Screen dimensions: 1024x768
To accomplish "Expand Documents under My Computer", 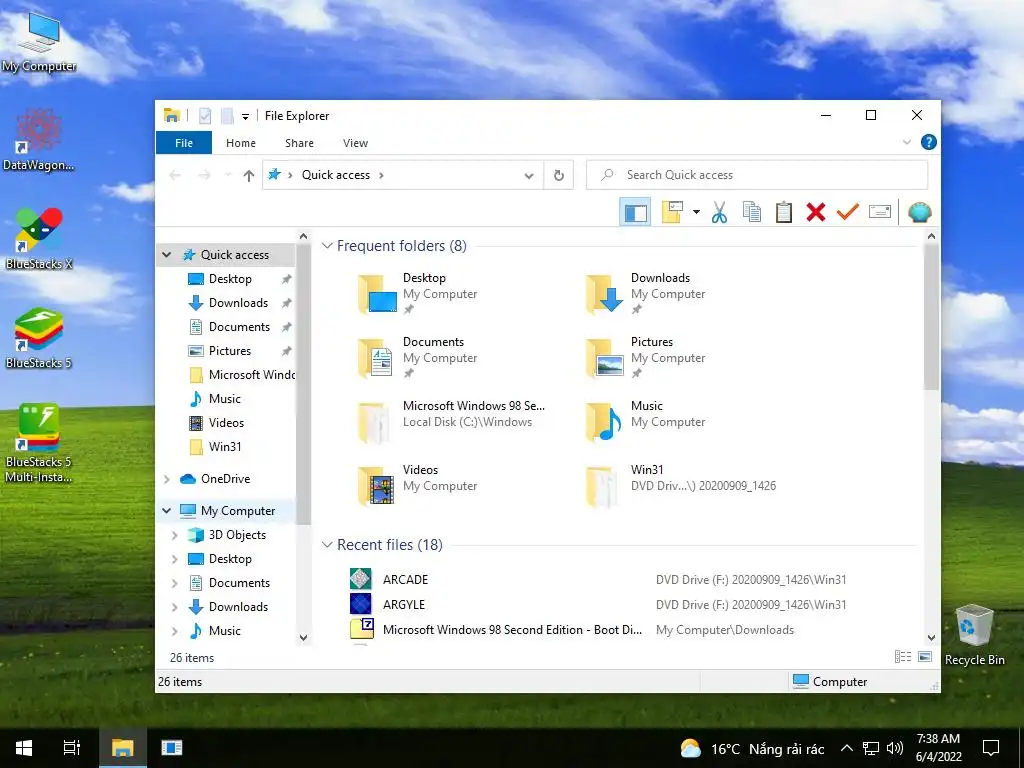I will [x=174, y=583].
